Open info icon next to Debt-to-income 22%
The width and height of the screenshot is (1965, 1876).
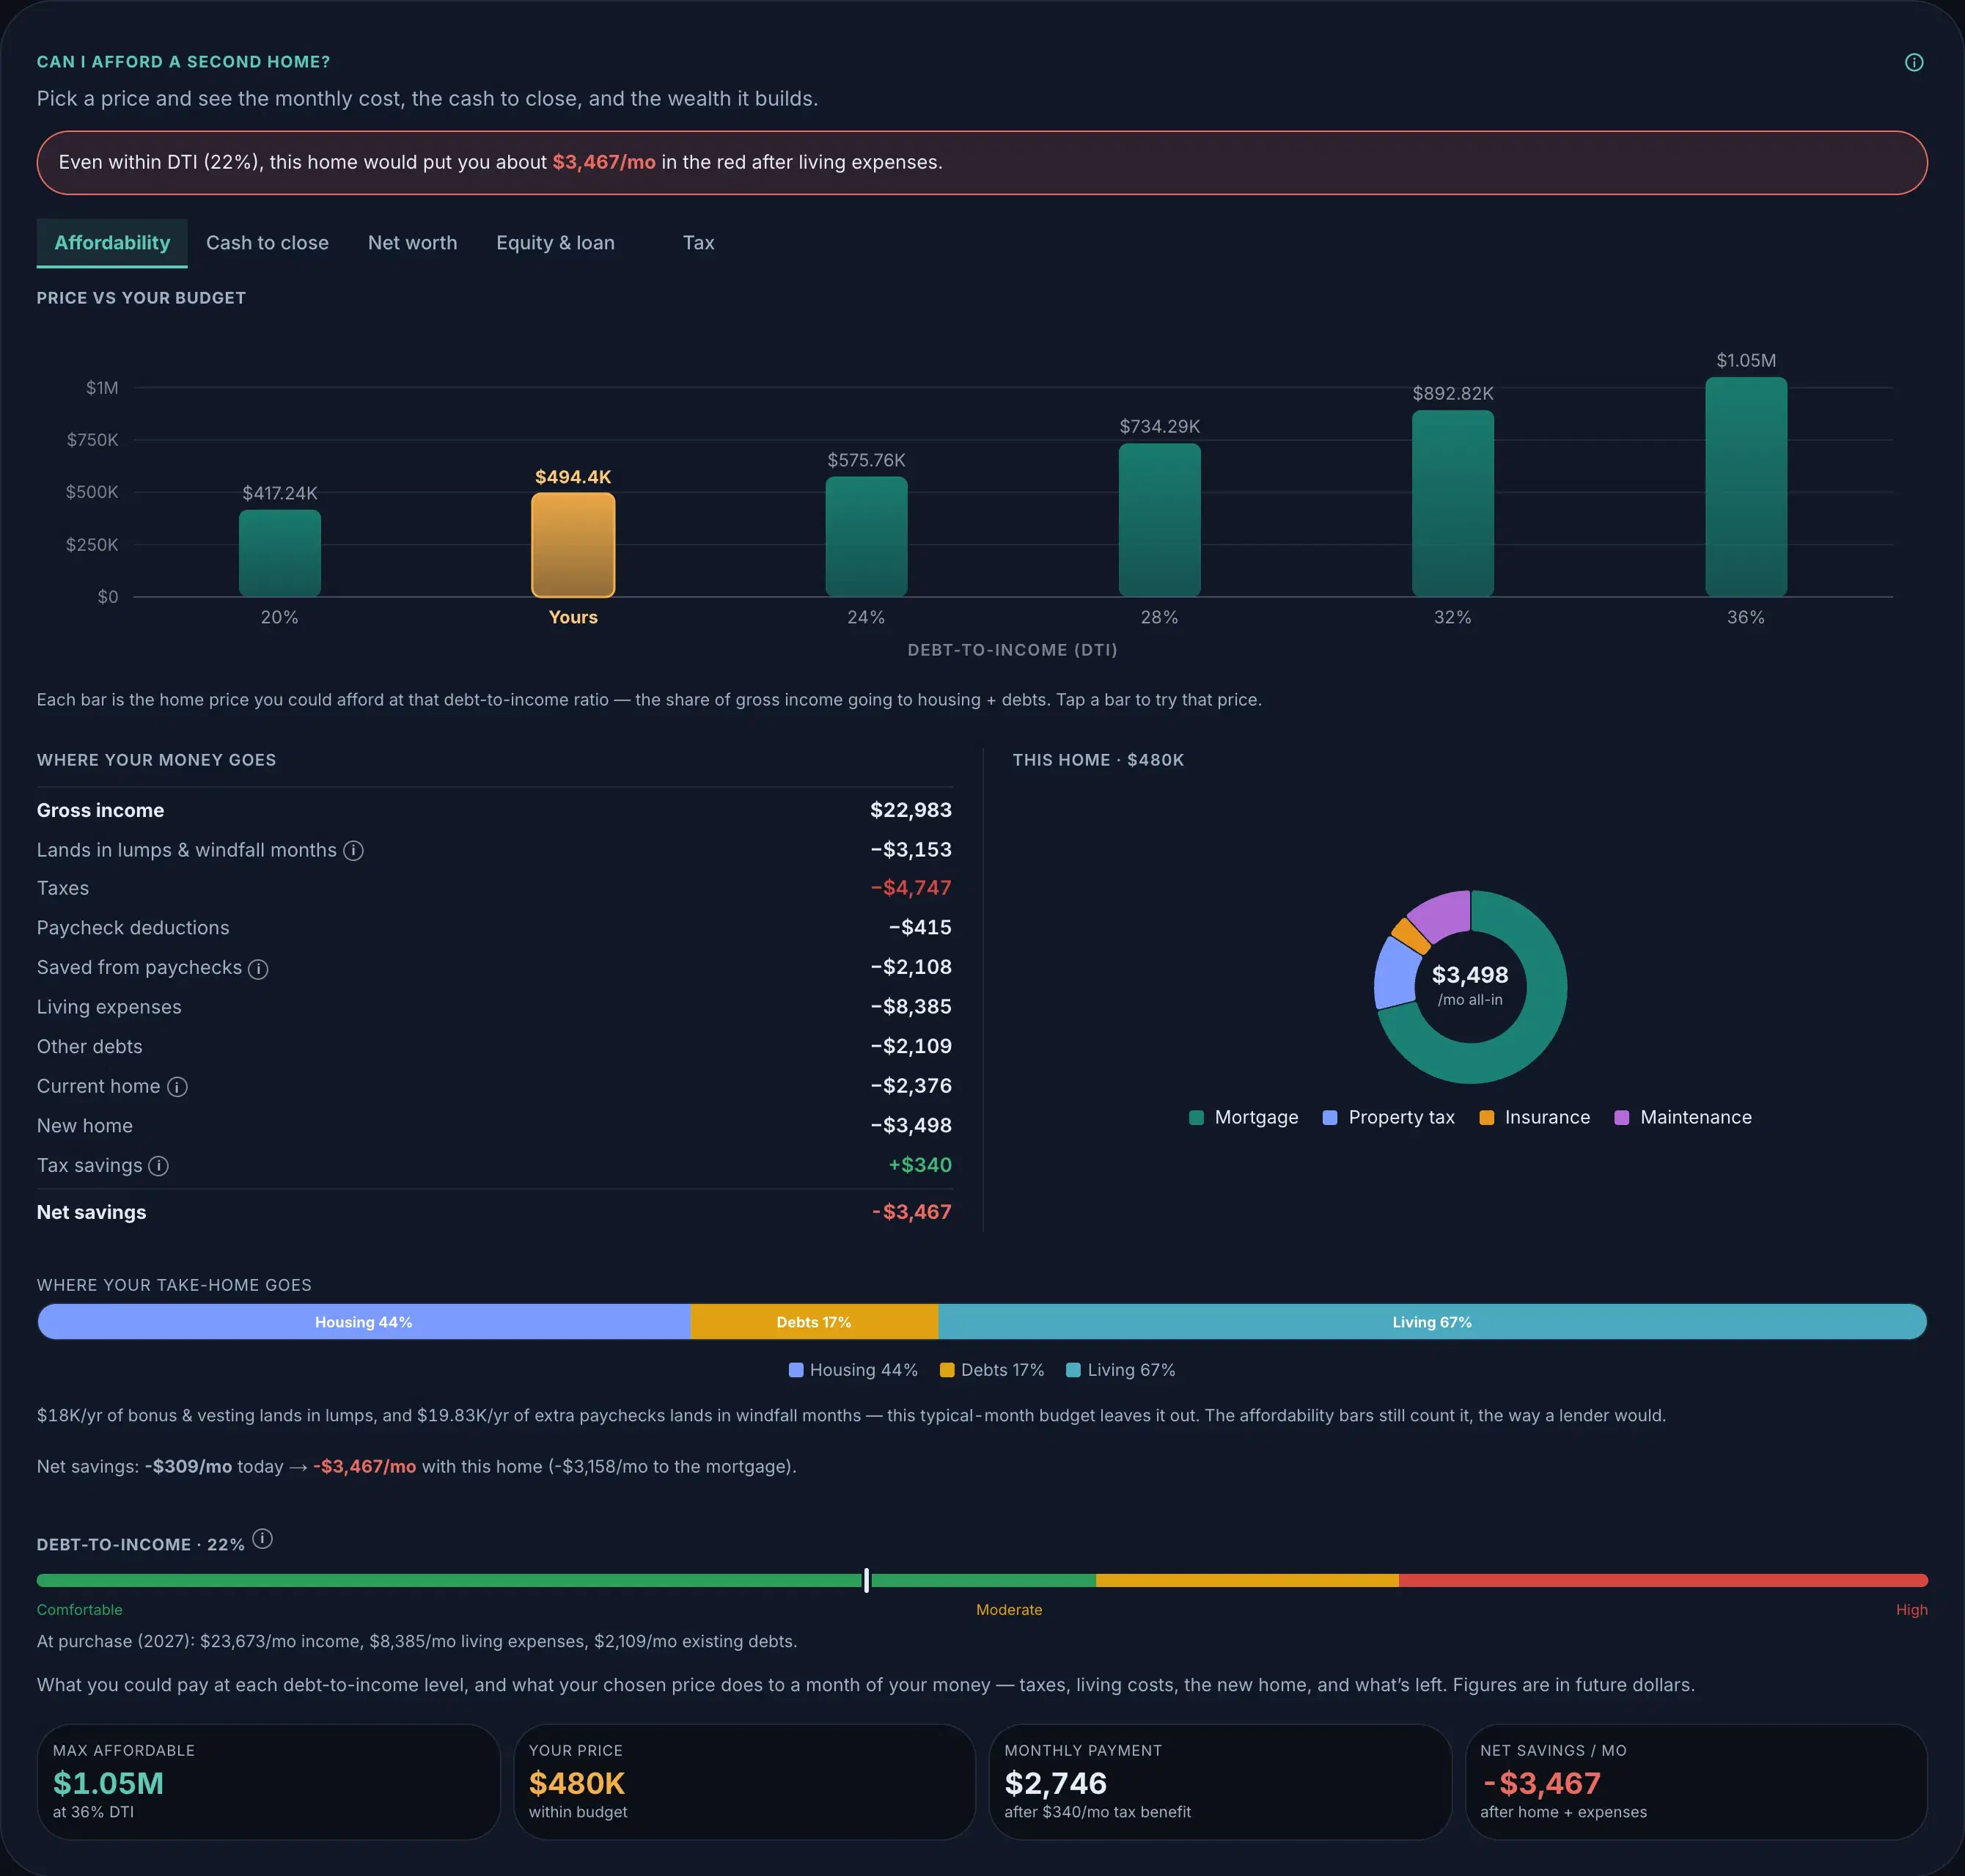(262, 1539)
